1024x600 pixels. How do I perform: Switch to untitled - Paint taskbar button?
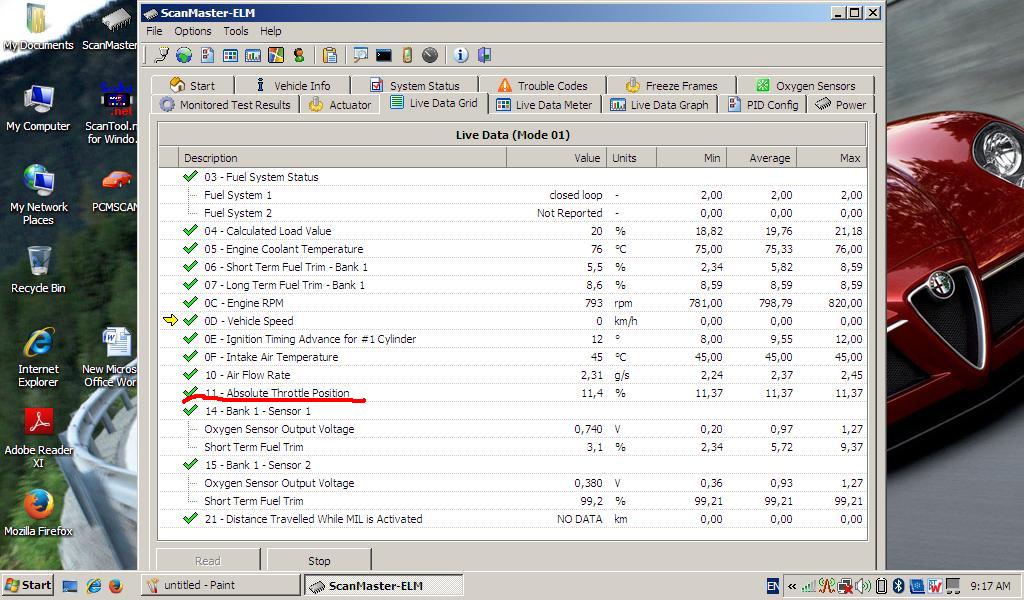coord(220,585)
